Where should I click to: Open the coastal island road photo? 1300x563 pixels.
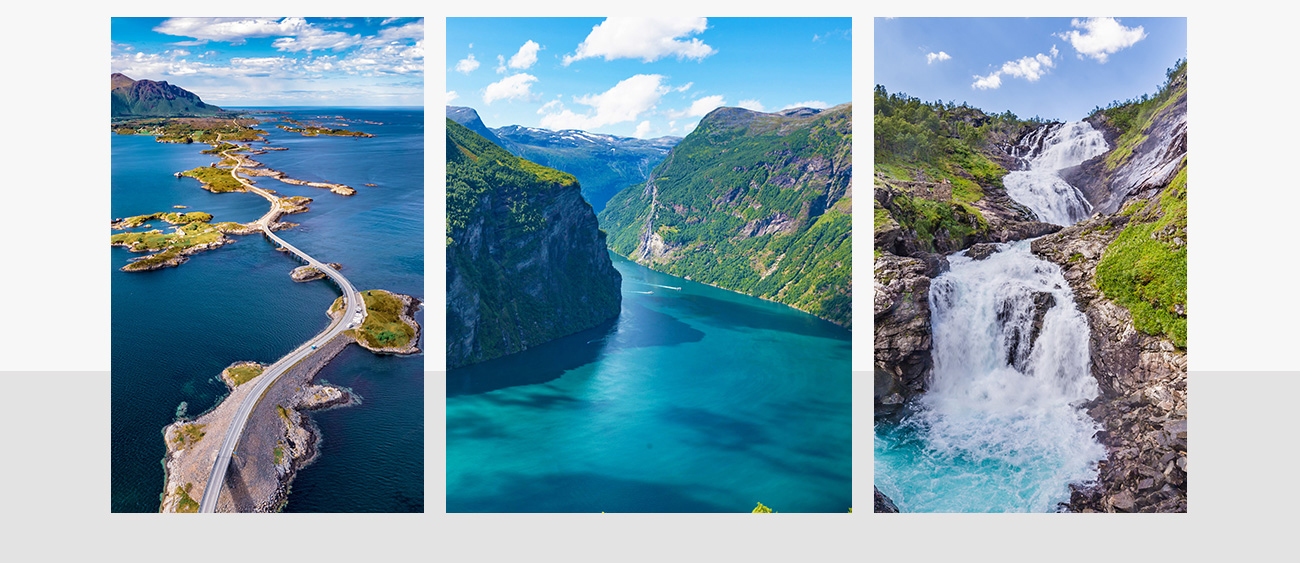click(x=267, y=265)
